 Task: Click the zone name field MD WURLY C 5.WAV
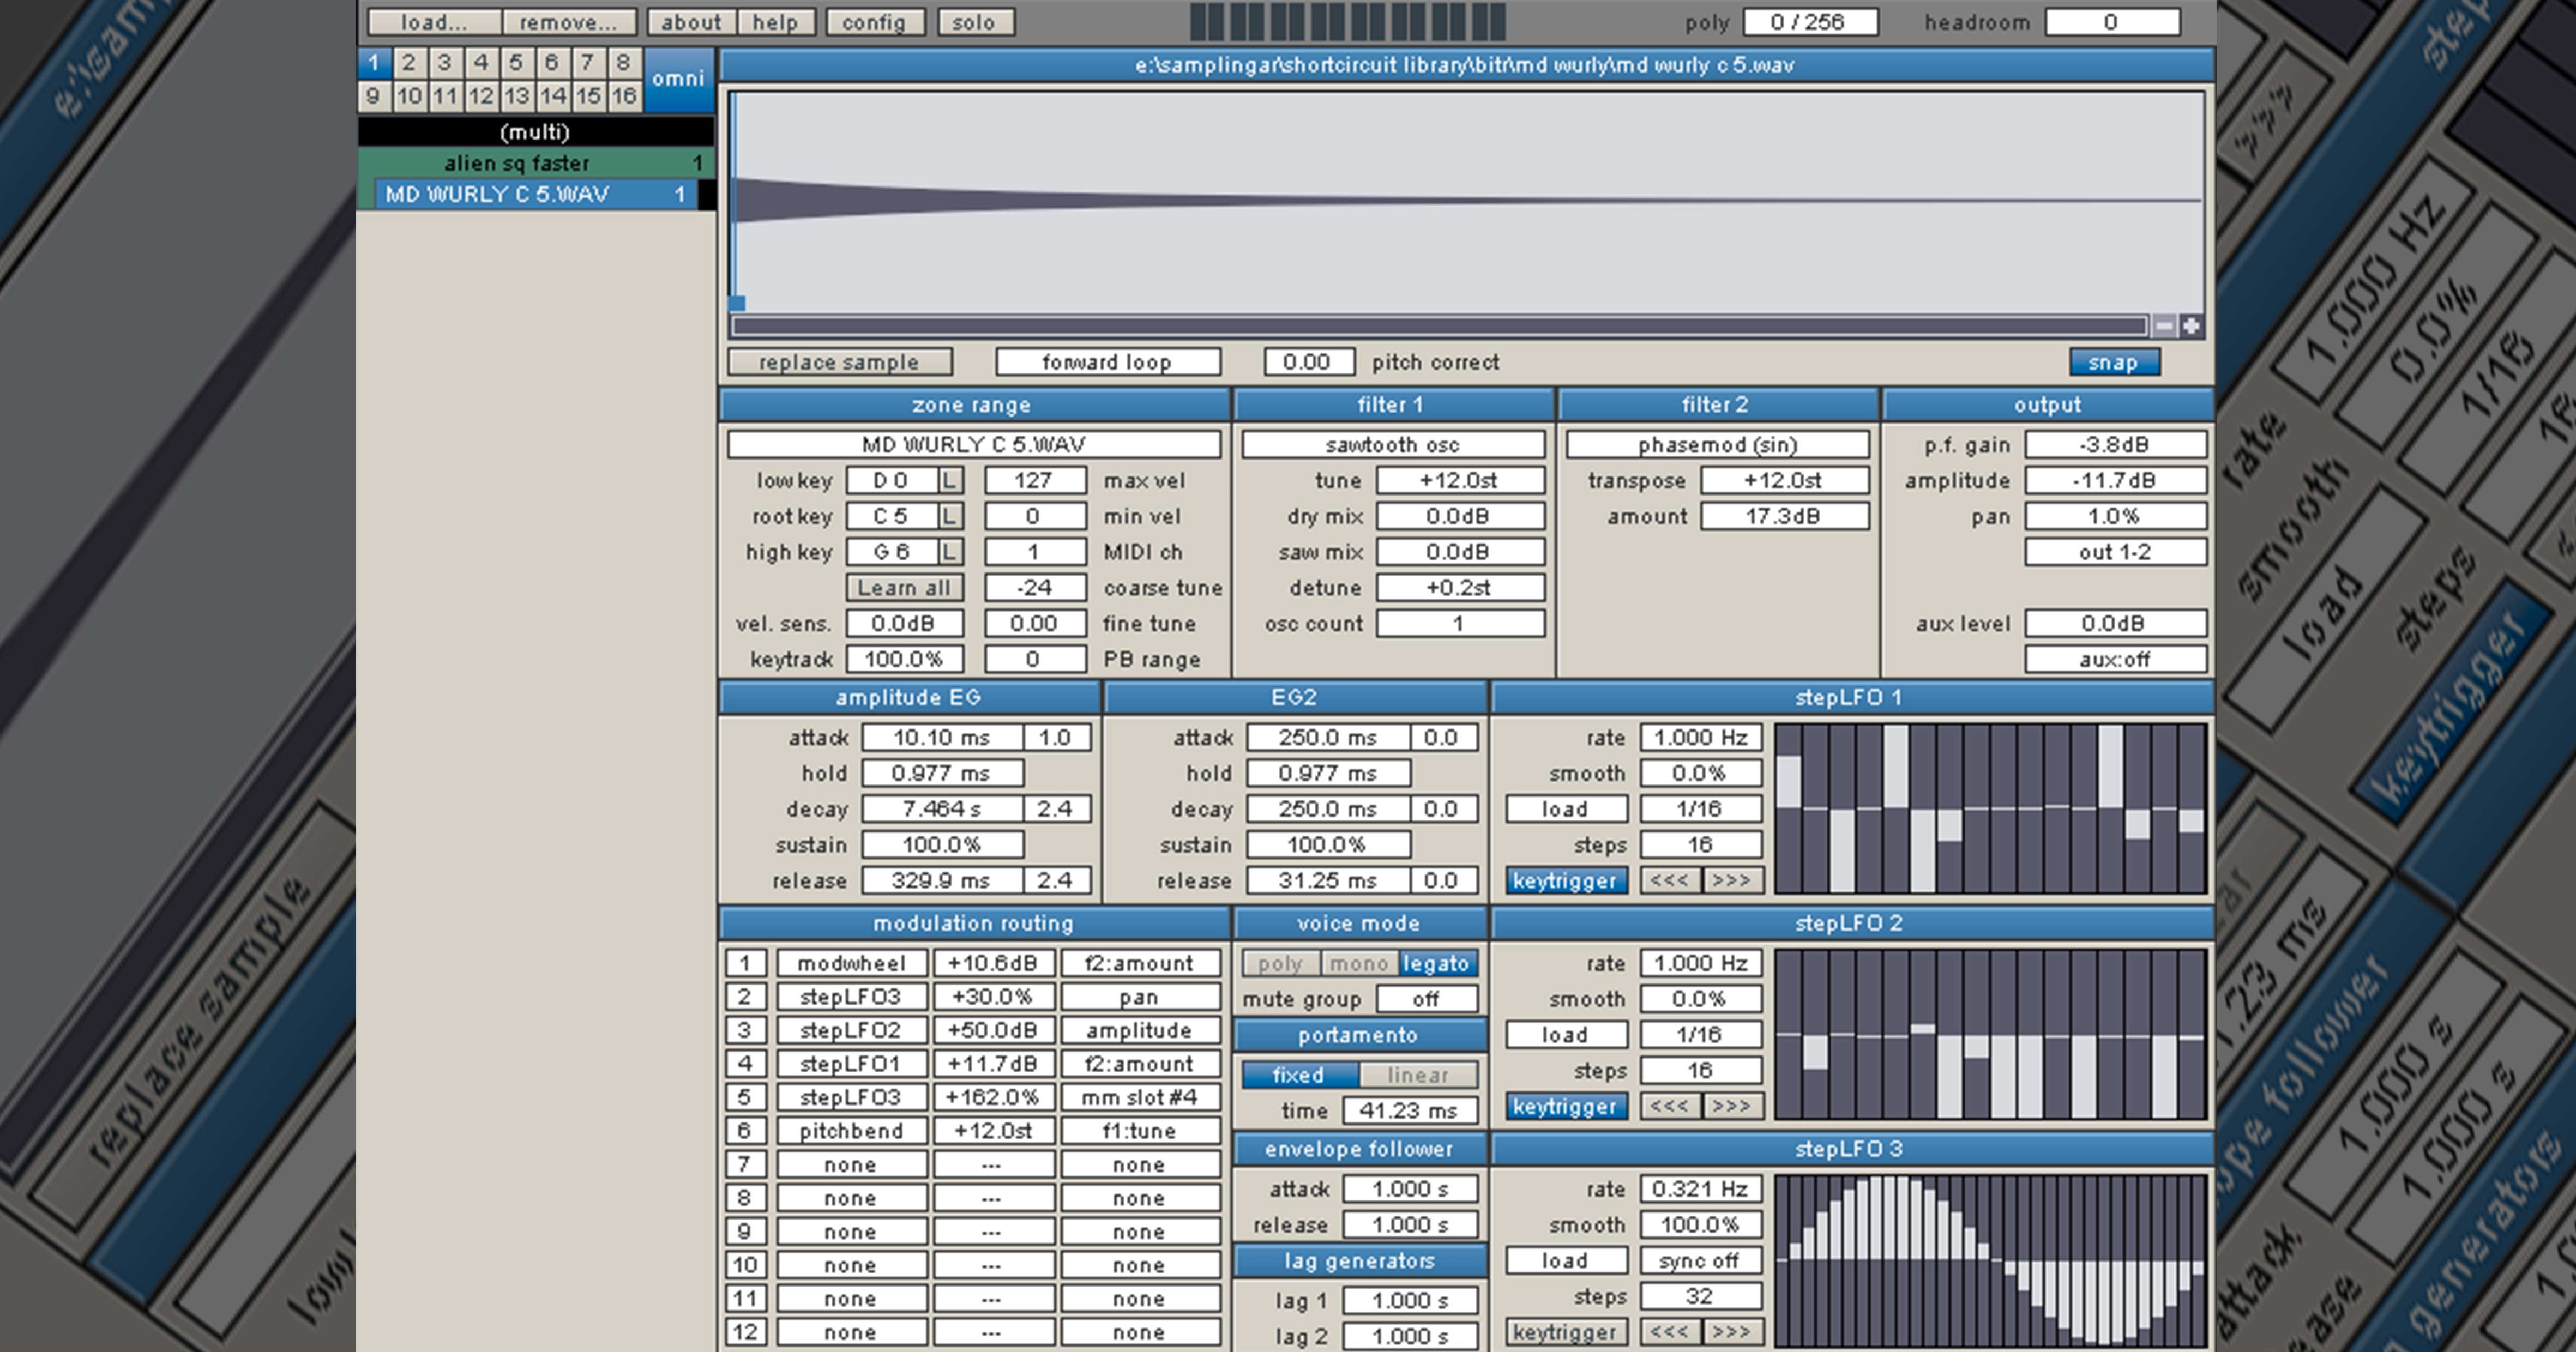(x=974, y=445)
